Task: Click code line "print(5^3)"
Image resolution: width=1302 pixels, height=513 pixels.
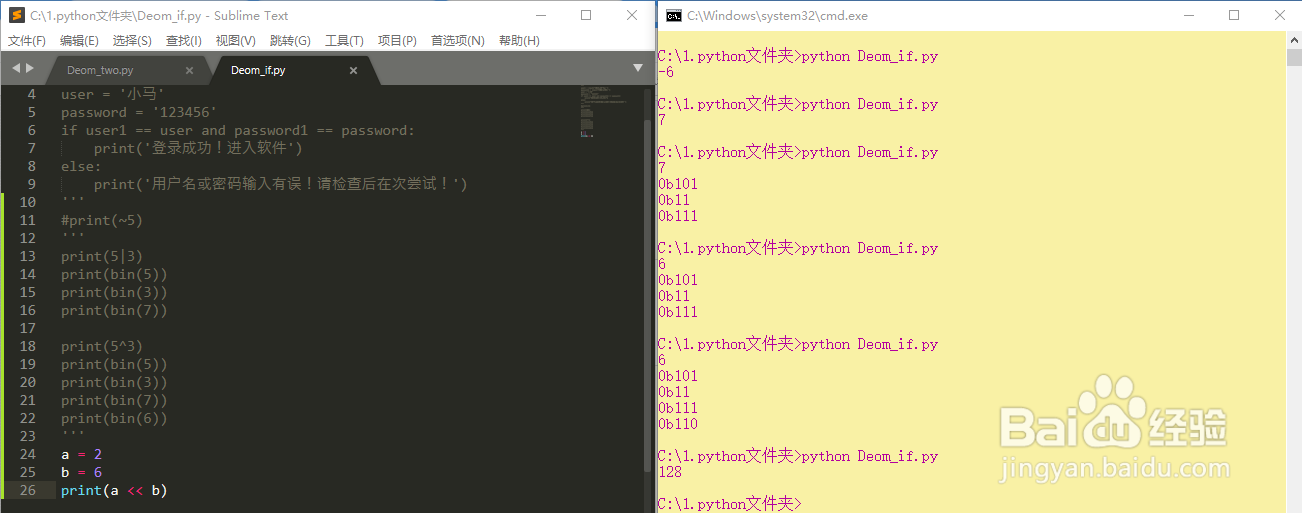Action: [x=102, y=346]
